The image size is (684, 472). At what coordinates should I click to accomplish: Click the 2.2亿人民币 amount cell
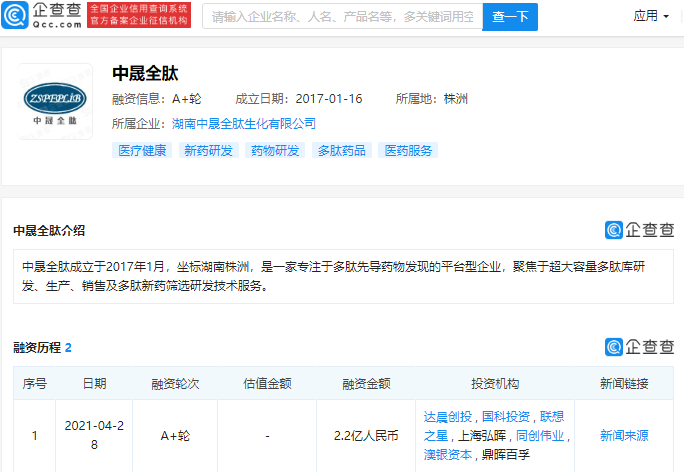[366, 435]
